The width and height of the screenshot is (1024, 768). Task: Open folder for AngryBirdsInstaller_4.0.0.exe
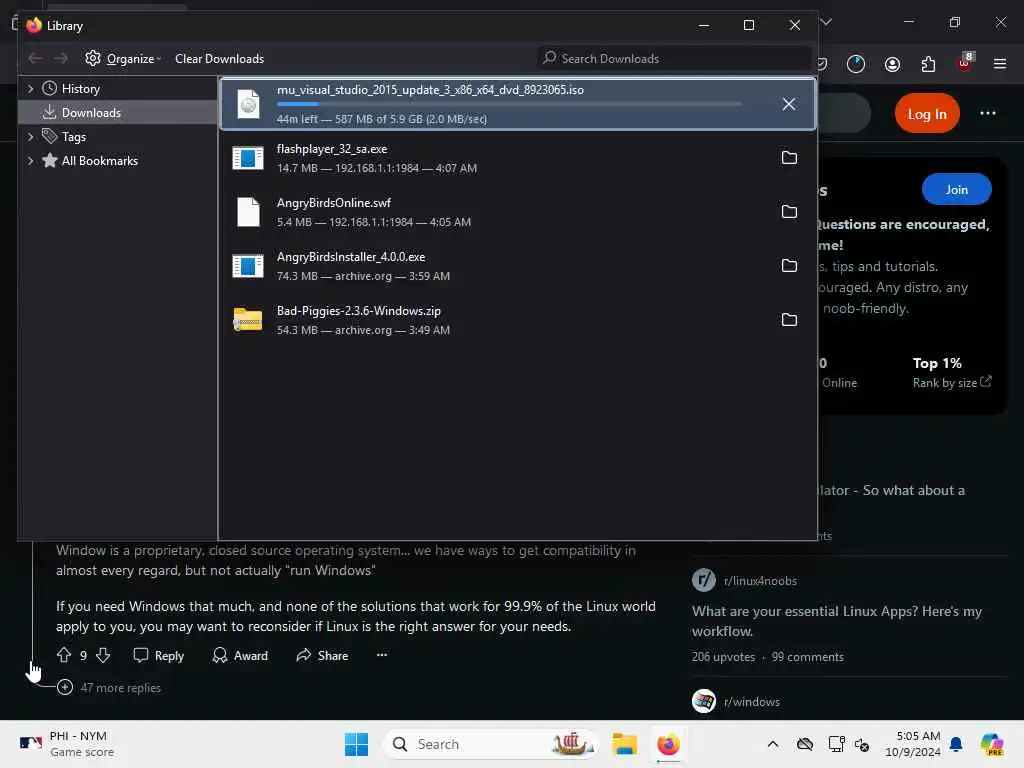click(789, 265)
